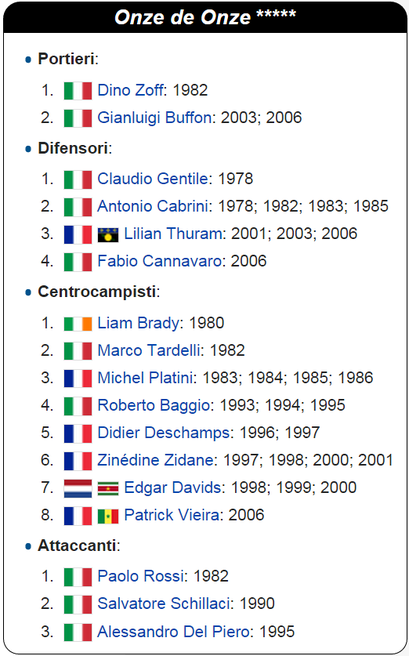Click the Italian flag beside Alessandro Del Piero
This screenshot has height=656, width=409.
tap(78, 632)
